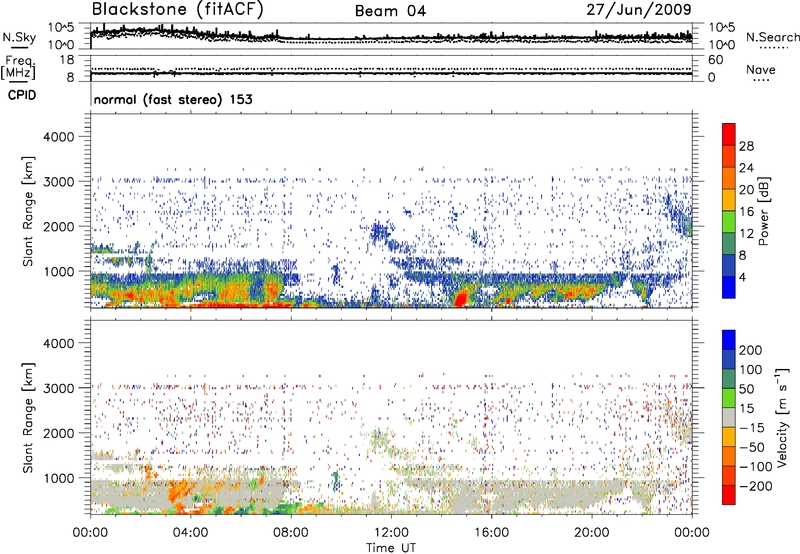The image size is (800, 554).
Task: Click the '20:00' time tick label
Action: pos(591,533)
